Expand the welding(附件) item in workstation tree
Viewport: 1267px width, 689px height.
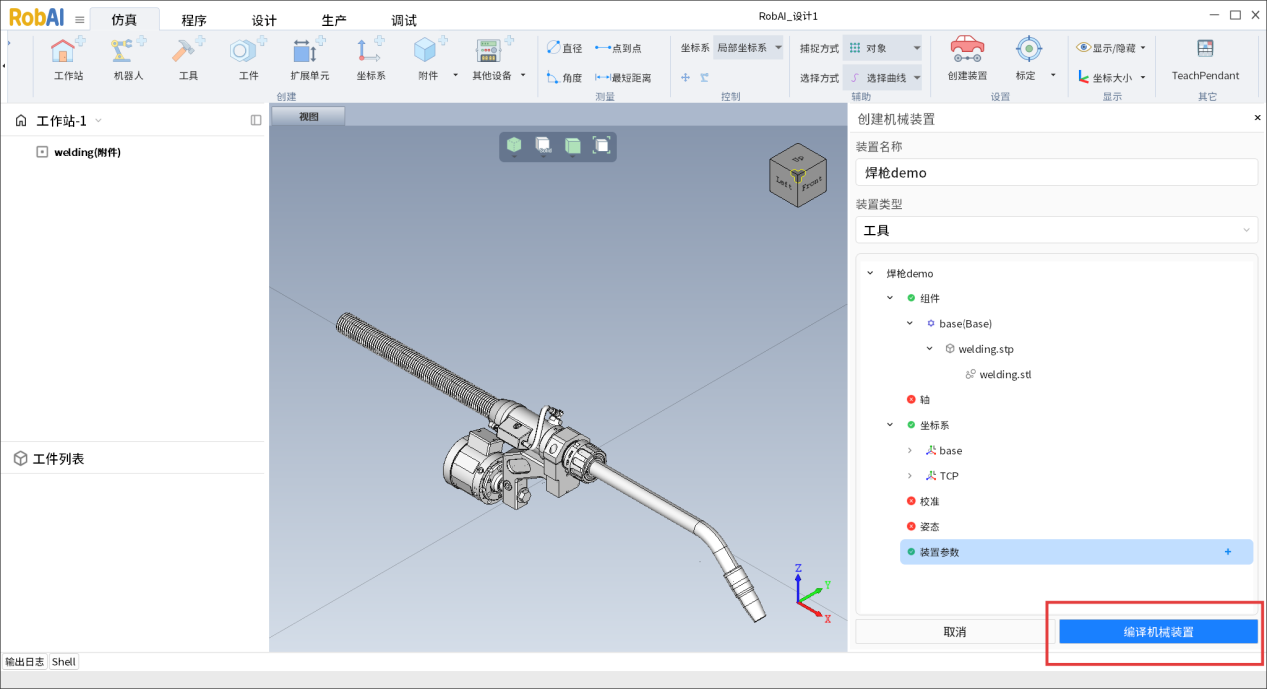42,152
